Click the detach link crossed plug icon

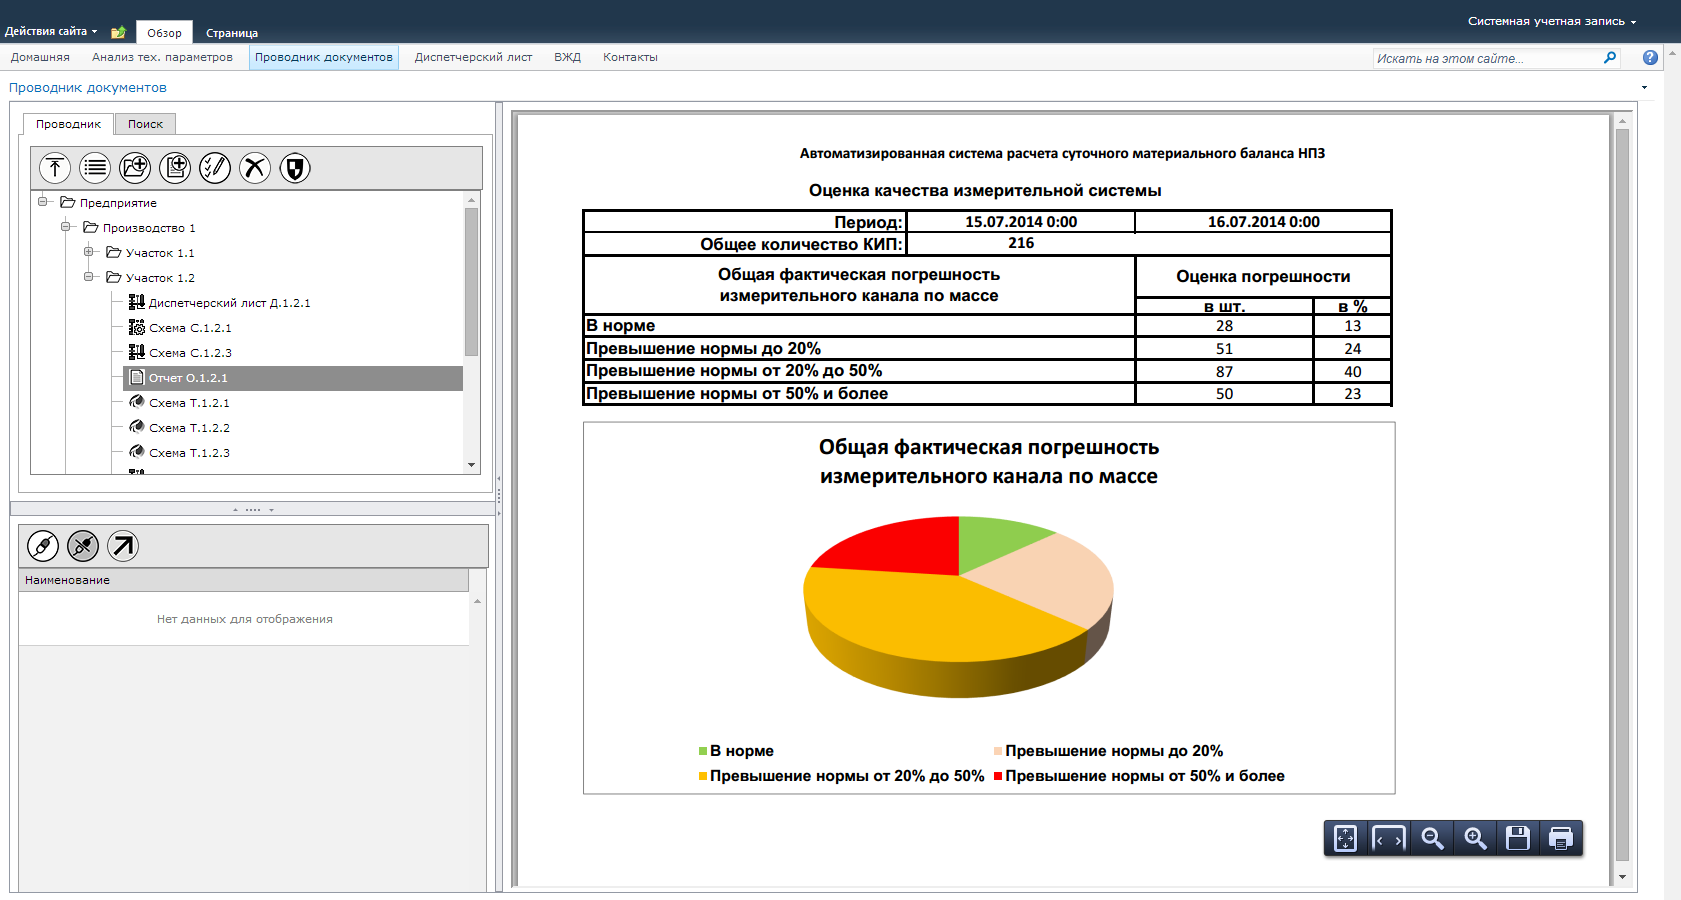point(83,546)
